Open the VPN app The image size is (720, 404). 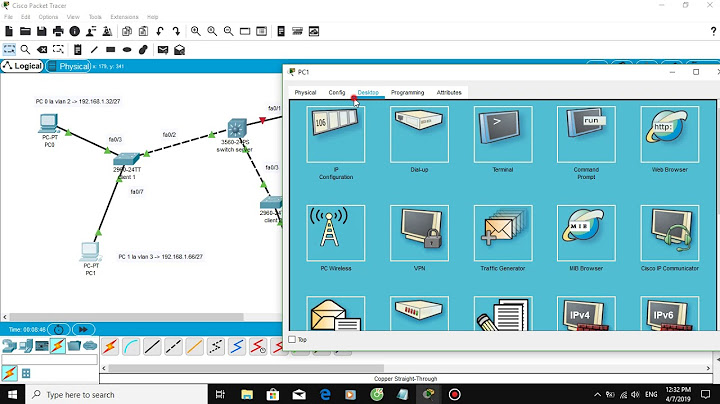click(x=419, y=233)
